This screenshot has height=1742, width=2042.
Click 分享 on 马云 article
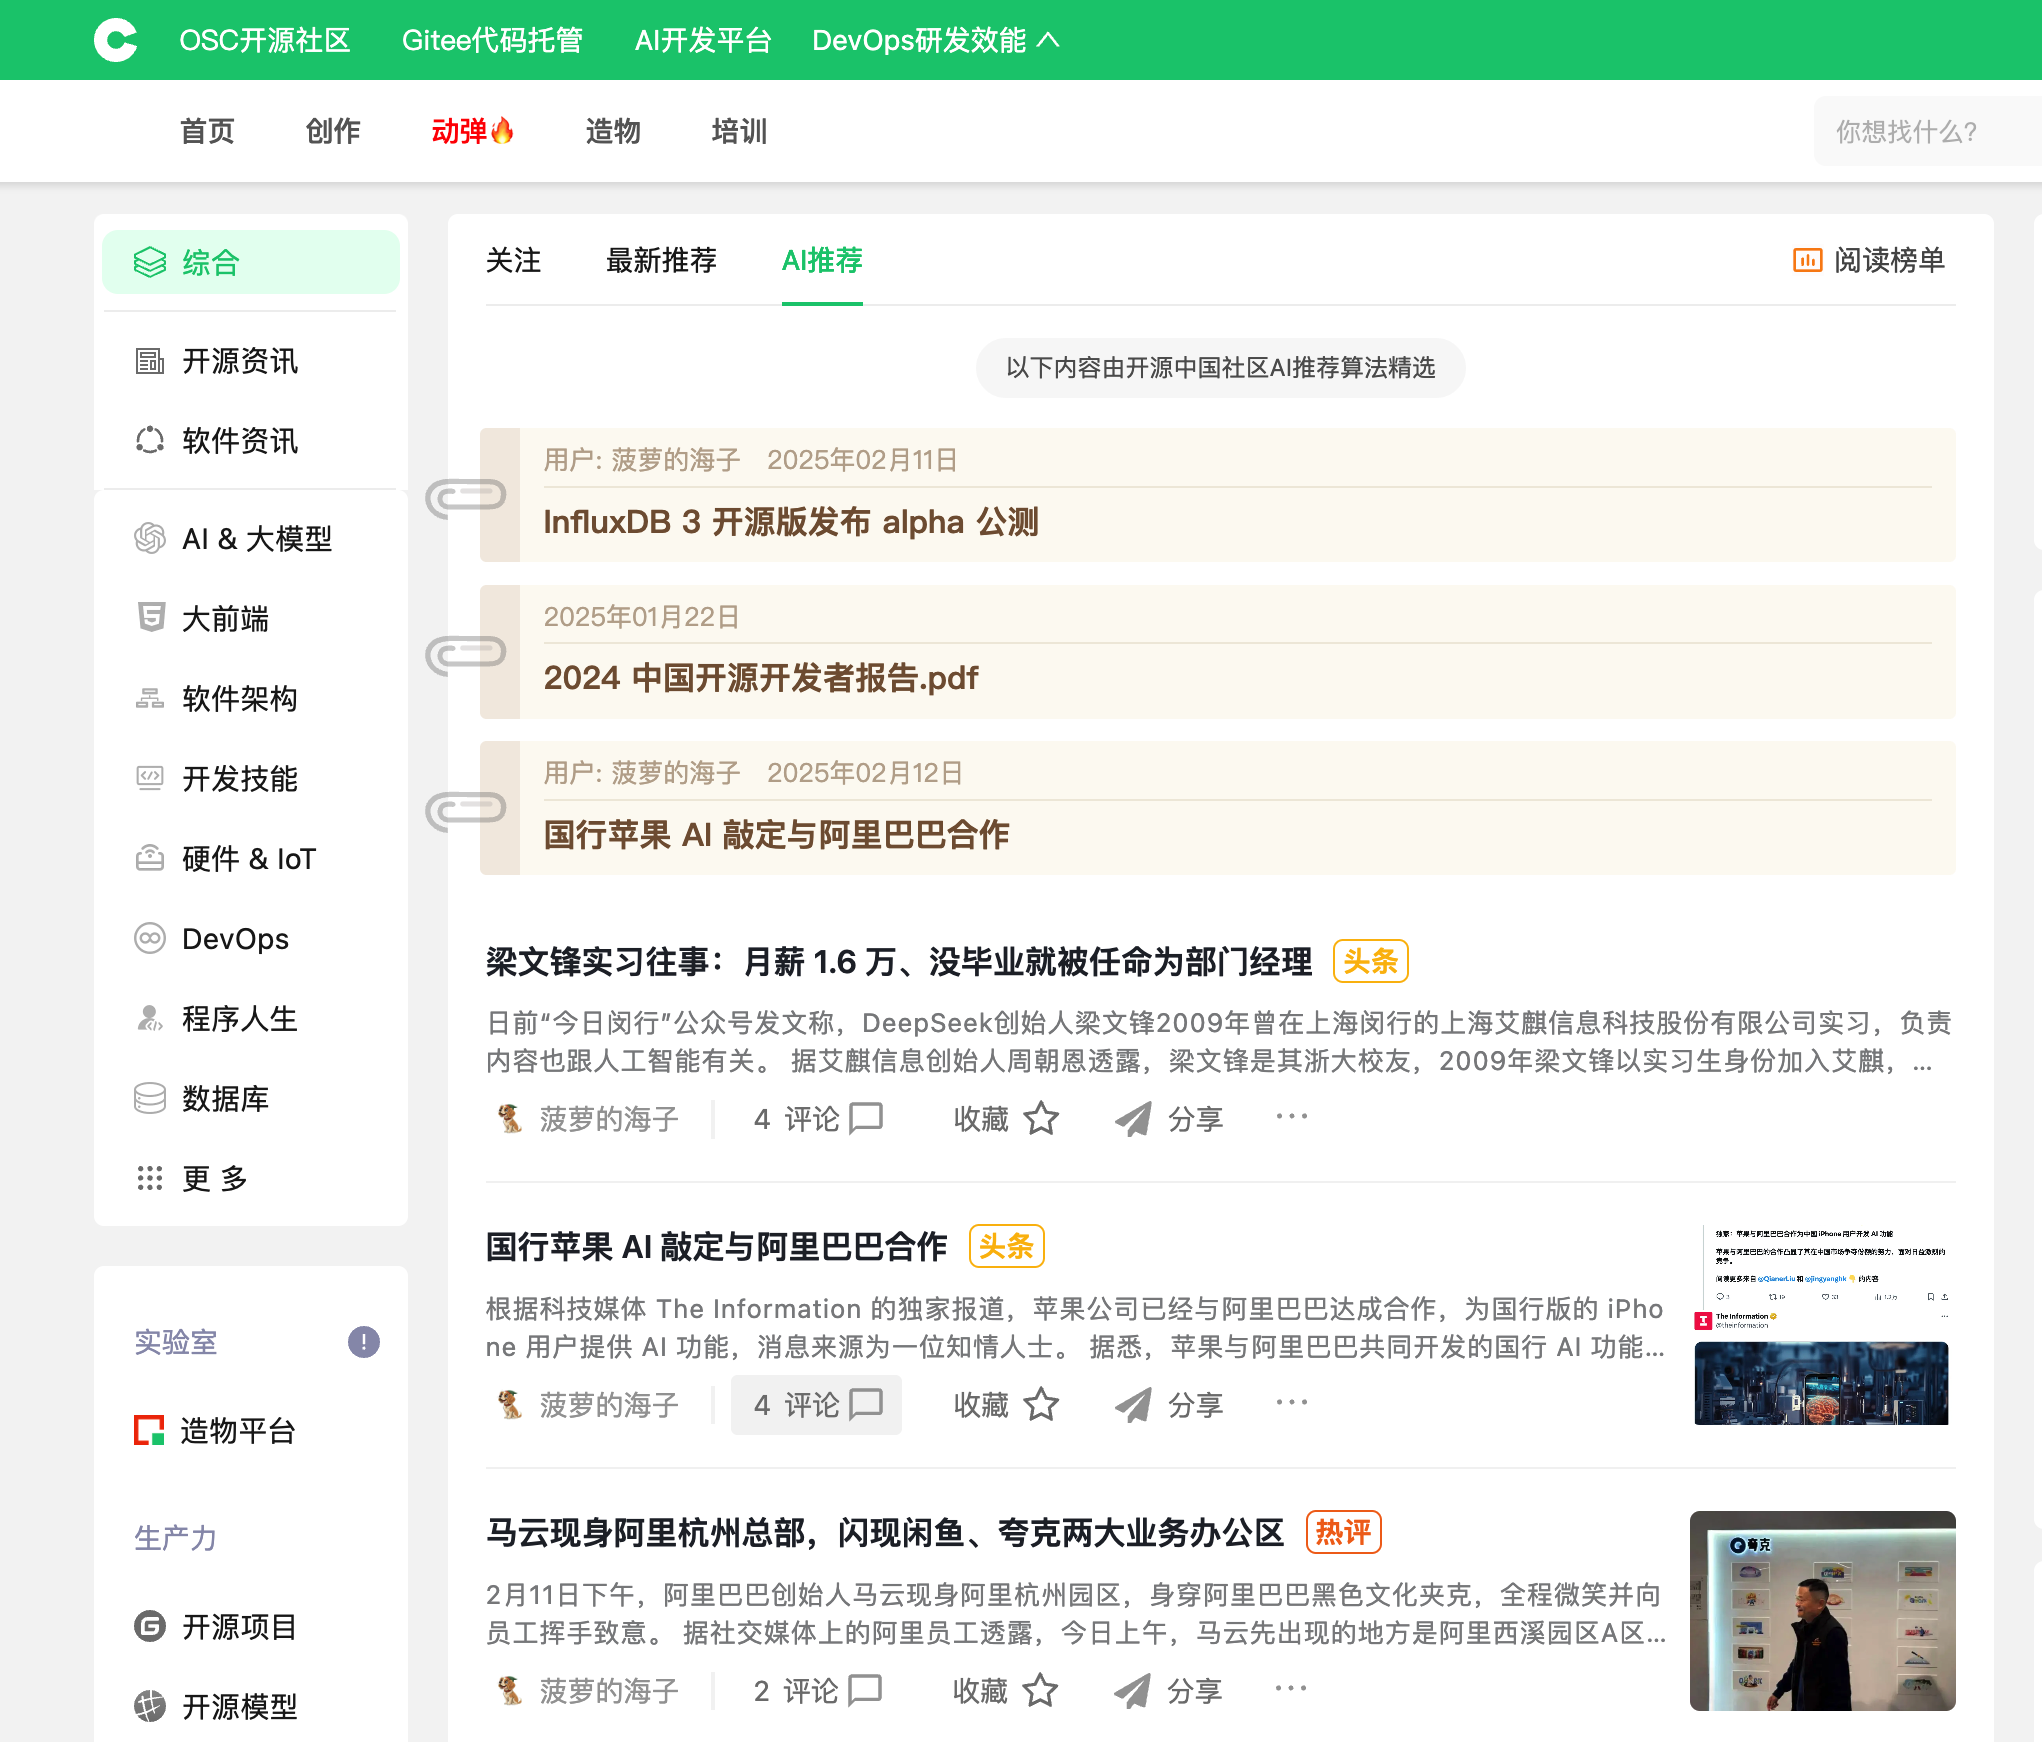(1169, 1690)
